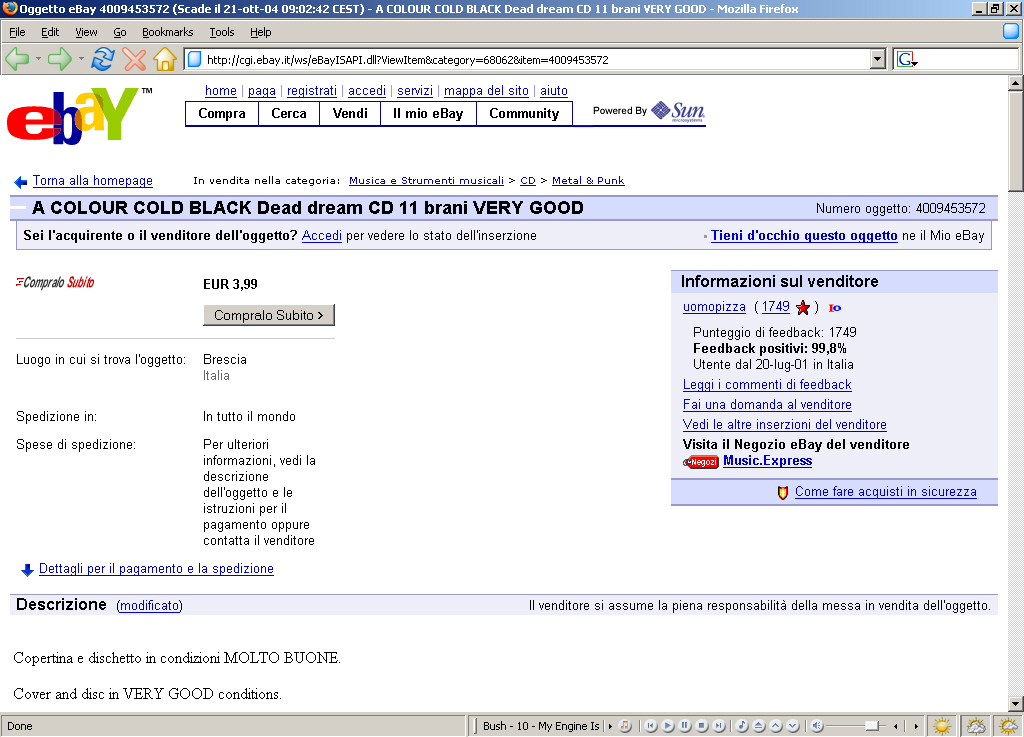The height and width of the screenshot is (737, 1024).
Task: Select the Il mio eBay tab
Action: 428,114
